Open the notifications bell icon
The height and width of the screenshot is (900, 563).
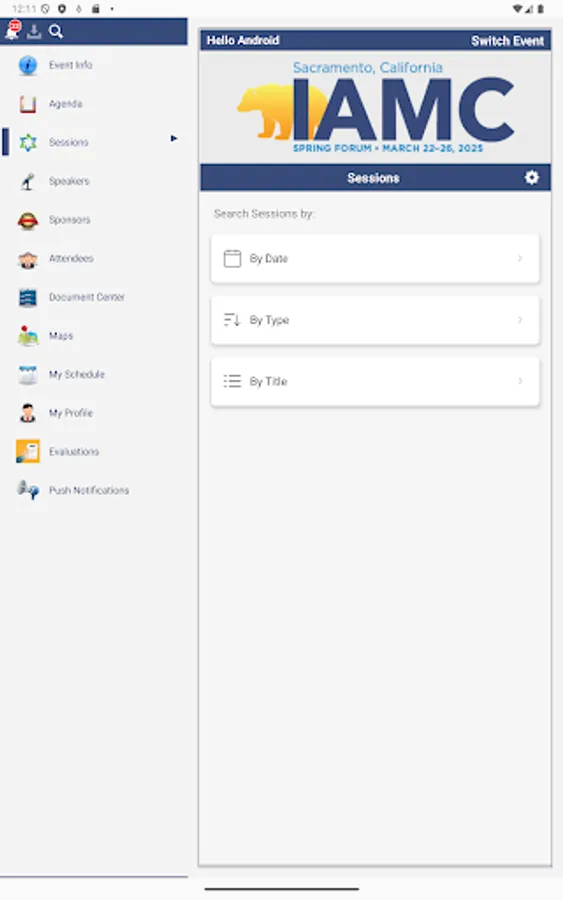(12, 30)
